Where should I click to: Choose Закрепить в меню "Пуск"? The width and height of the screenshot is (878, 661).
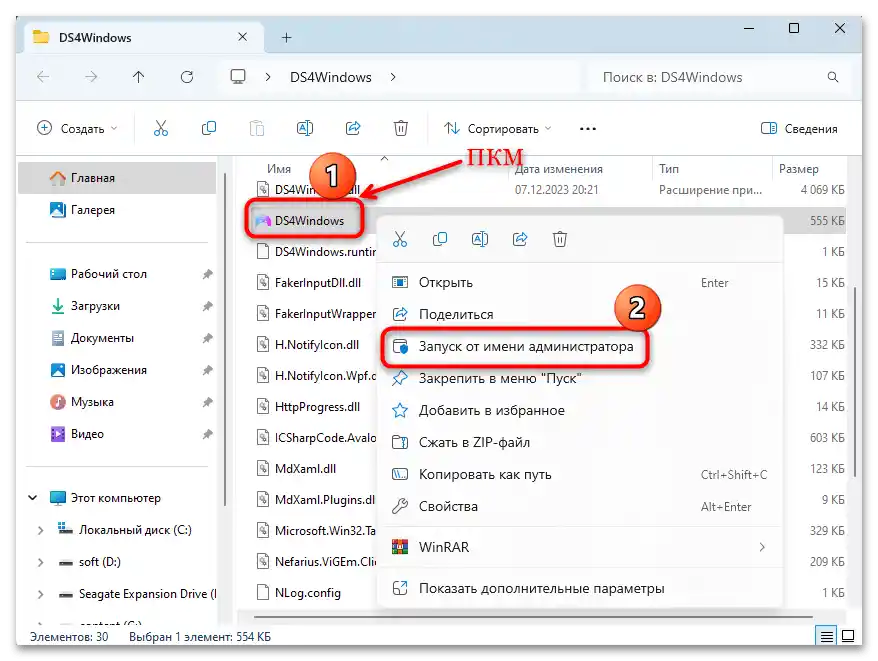pyautogui.click(x=580, y=378)
